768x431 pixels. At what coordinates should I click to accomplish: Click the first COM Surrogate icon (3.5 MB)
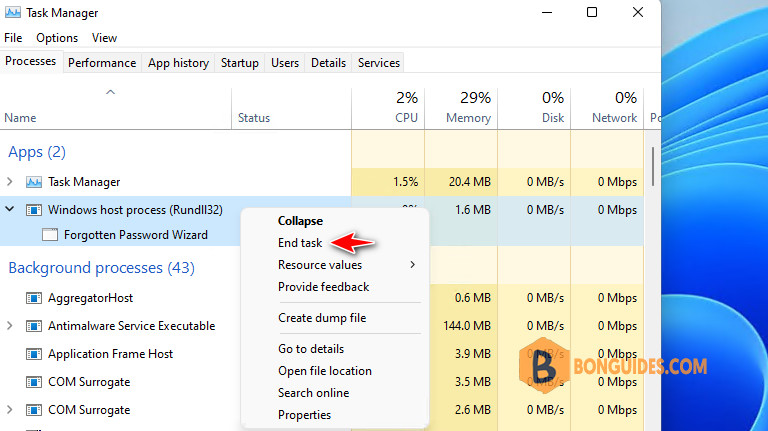[34, 382]
